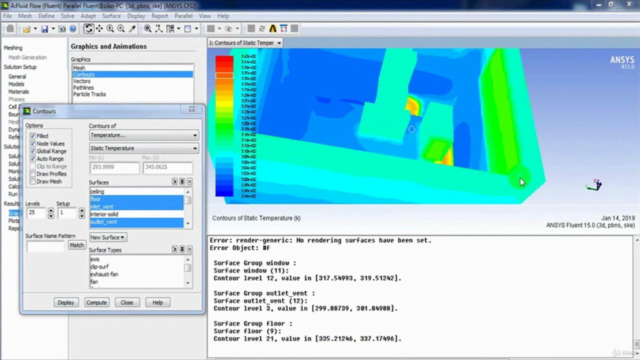This screenshot has width=640, height=360.
Task: Select the probe eyedropper tool
Action: point(132,29)
